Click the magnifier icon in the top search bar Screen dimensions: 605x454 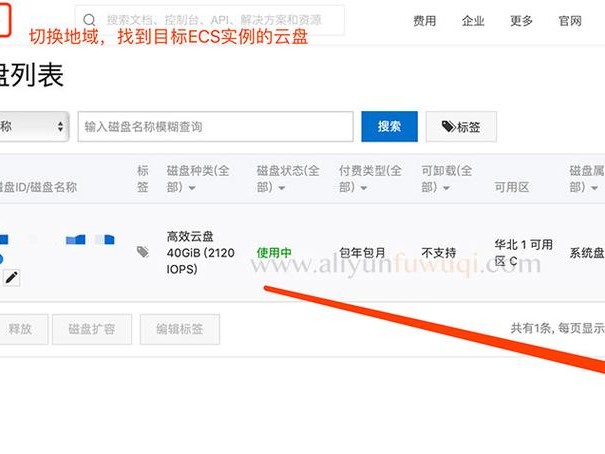point(89,20)
